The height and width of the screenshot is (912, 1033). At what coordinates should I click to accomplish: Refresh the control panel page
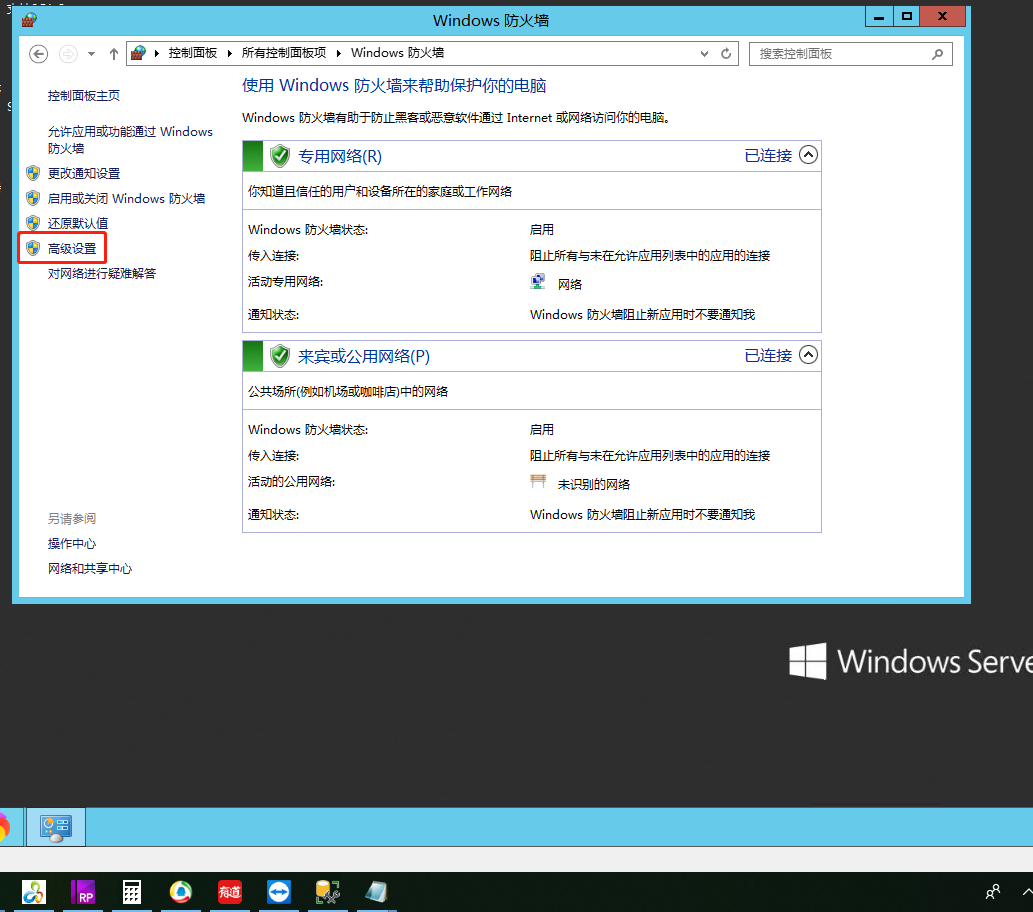pyautogui.click(x=726, y=53)
